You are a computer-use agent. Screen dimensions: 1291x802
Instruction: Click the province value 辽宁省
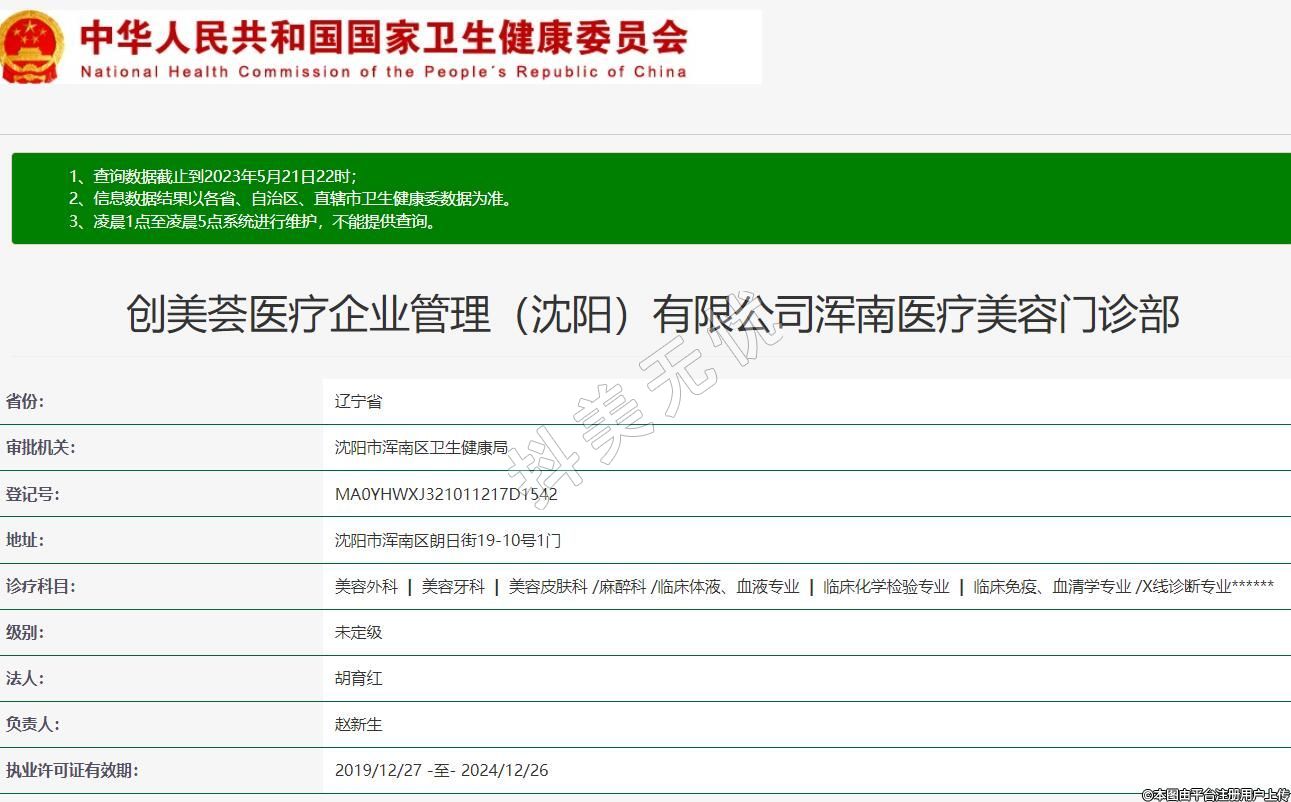(x=358, y=402)
